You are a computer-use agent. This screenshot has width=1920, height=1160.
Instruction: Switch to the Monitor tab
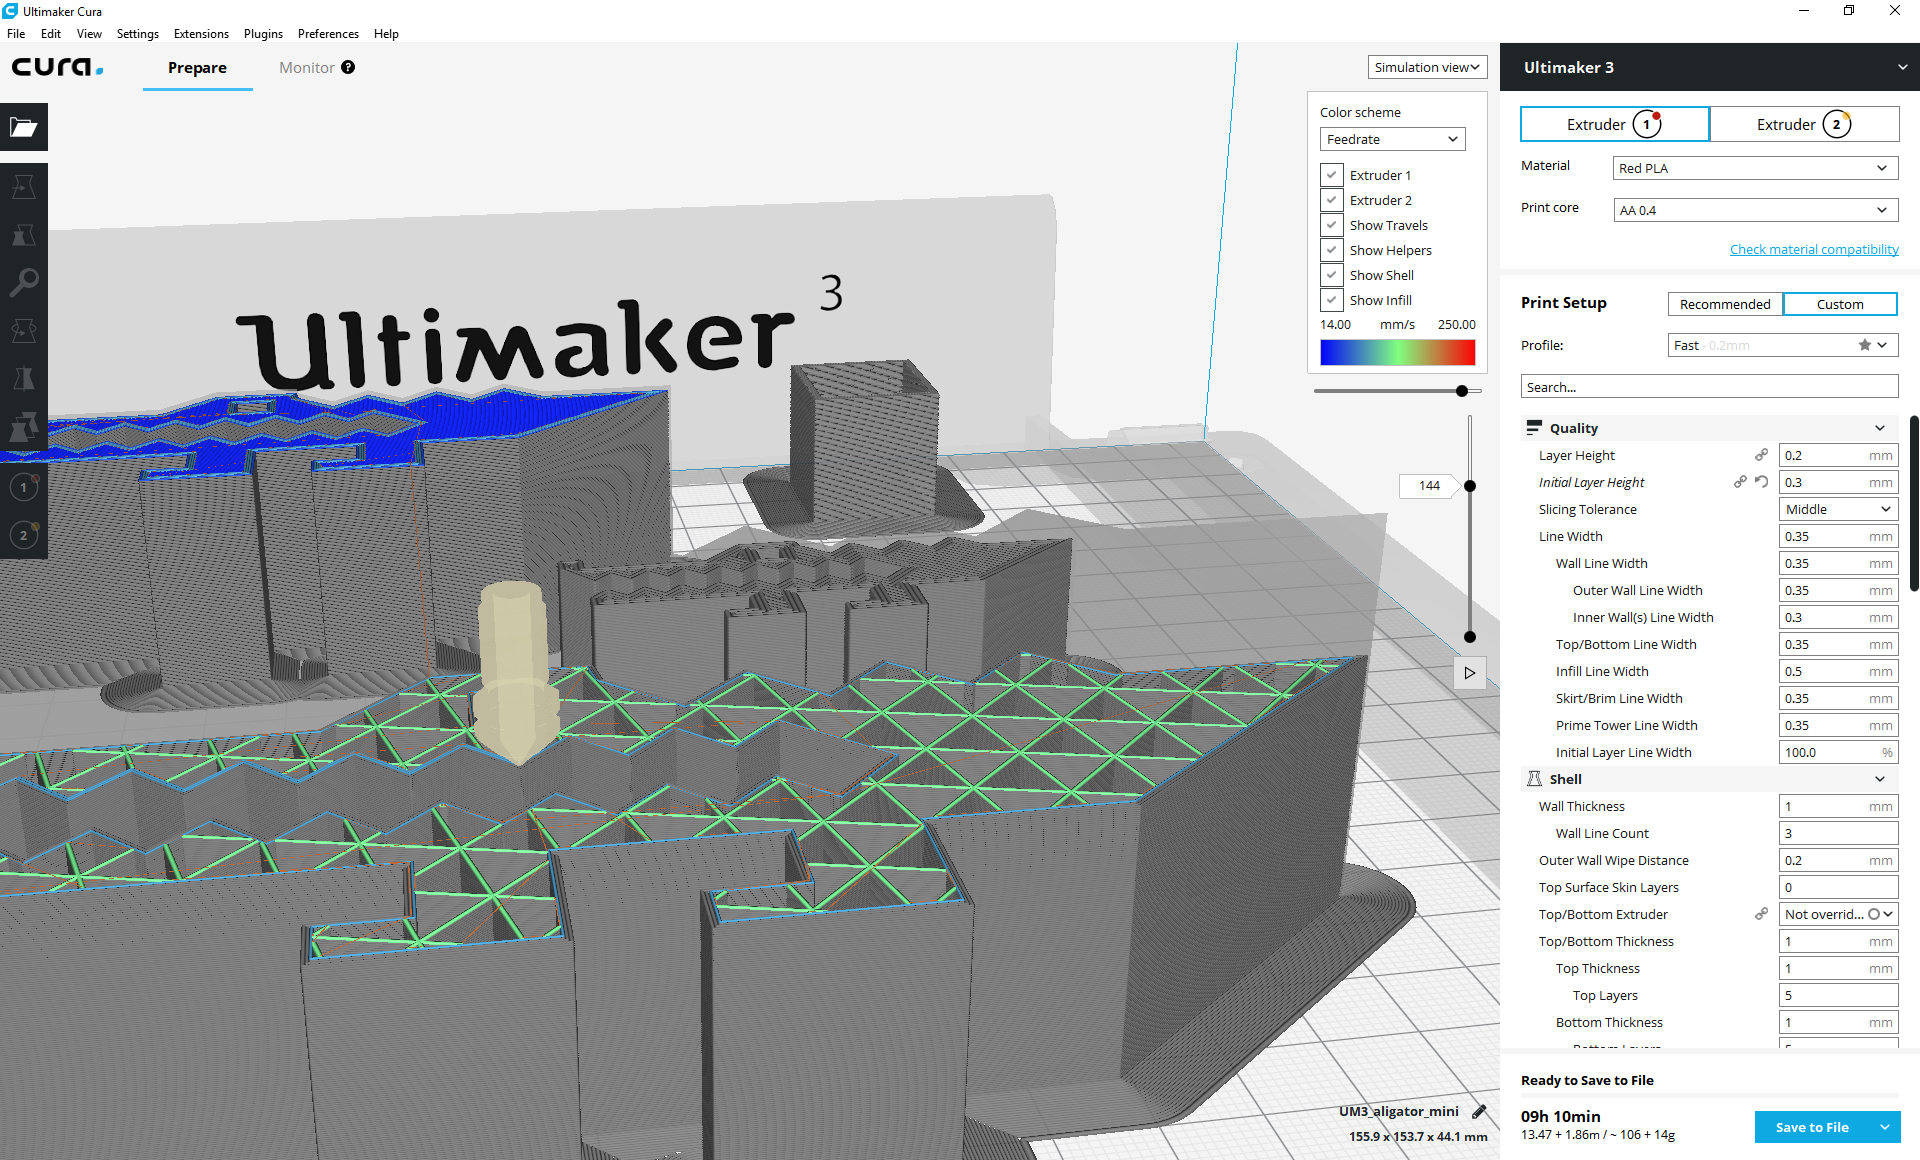coord(306,67)
